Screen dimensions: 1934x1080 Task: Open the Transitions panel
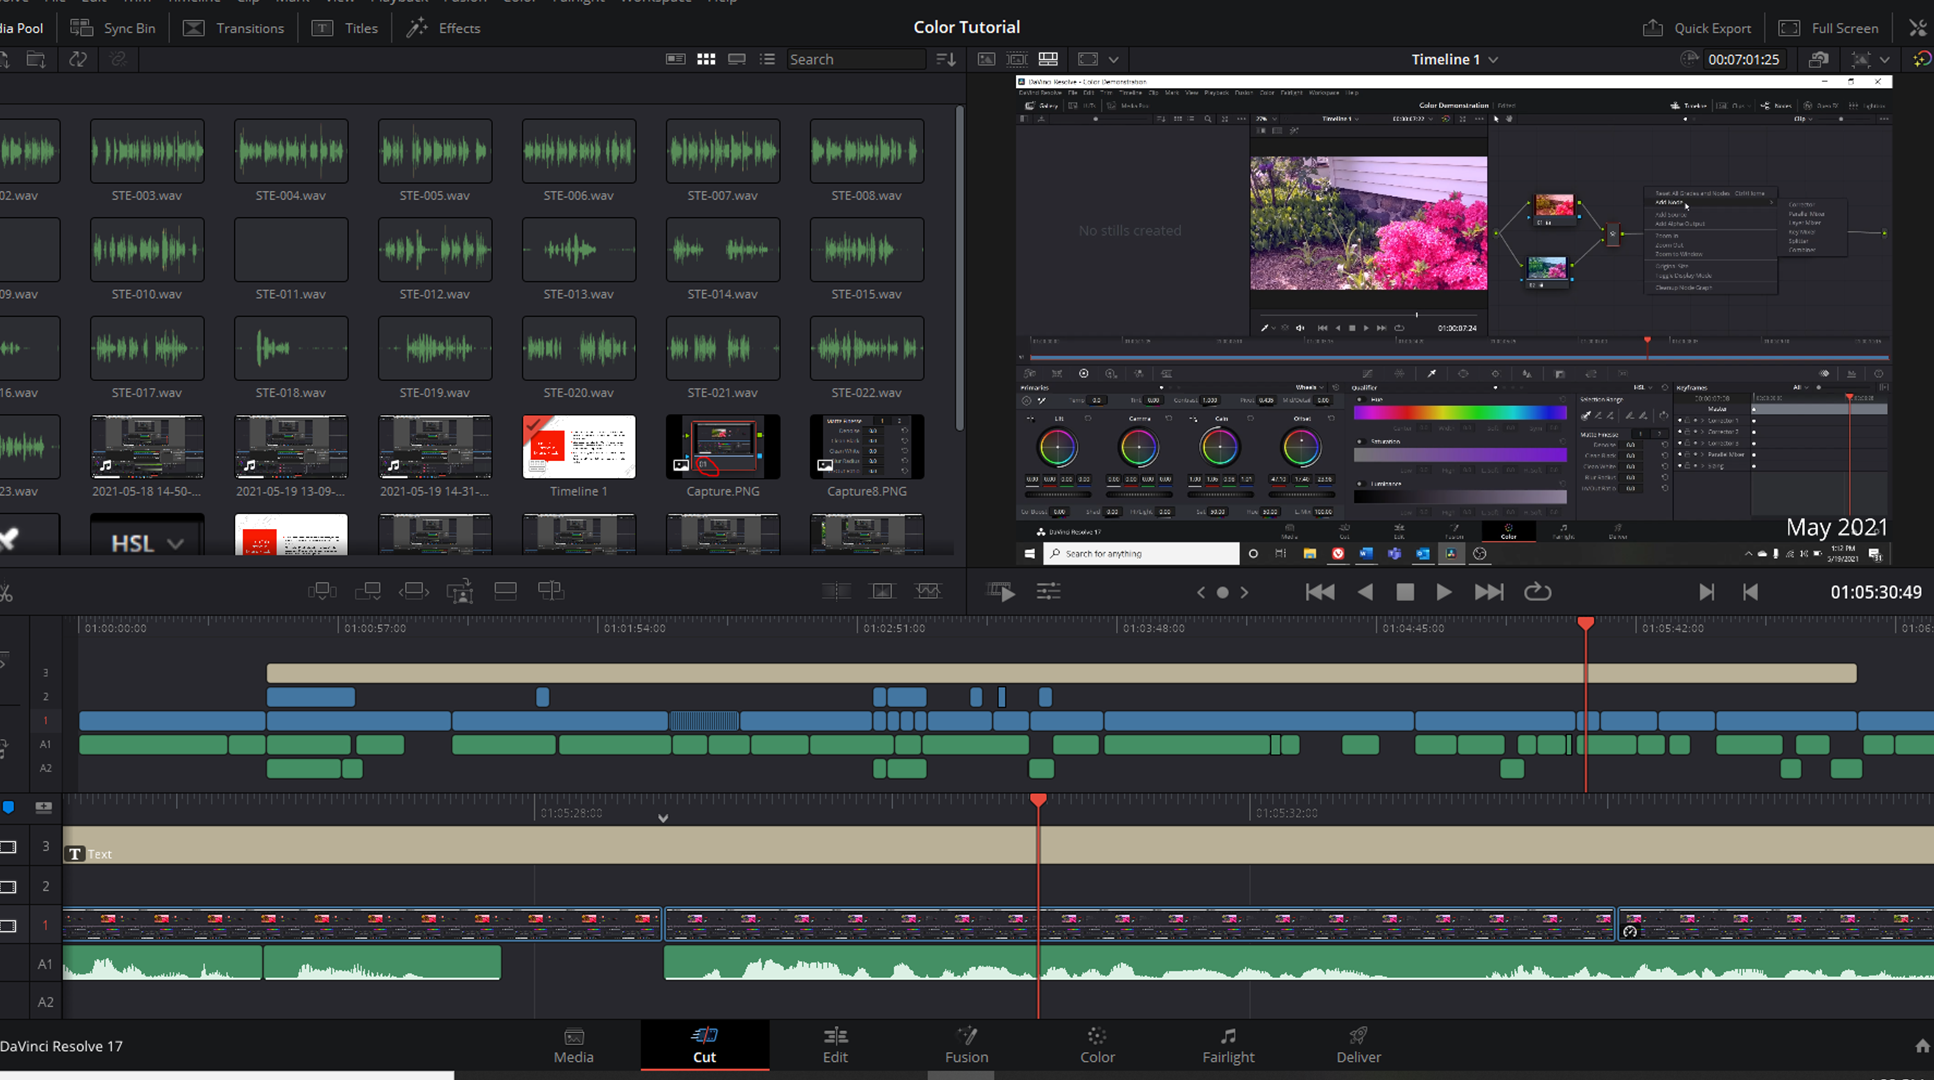234,27
